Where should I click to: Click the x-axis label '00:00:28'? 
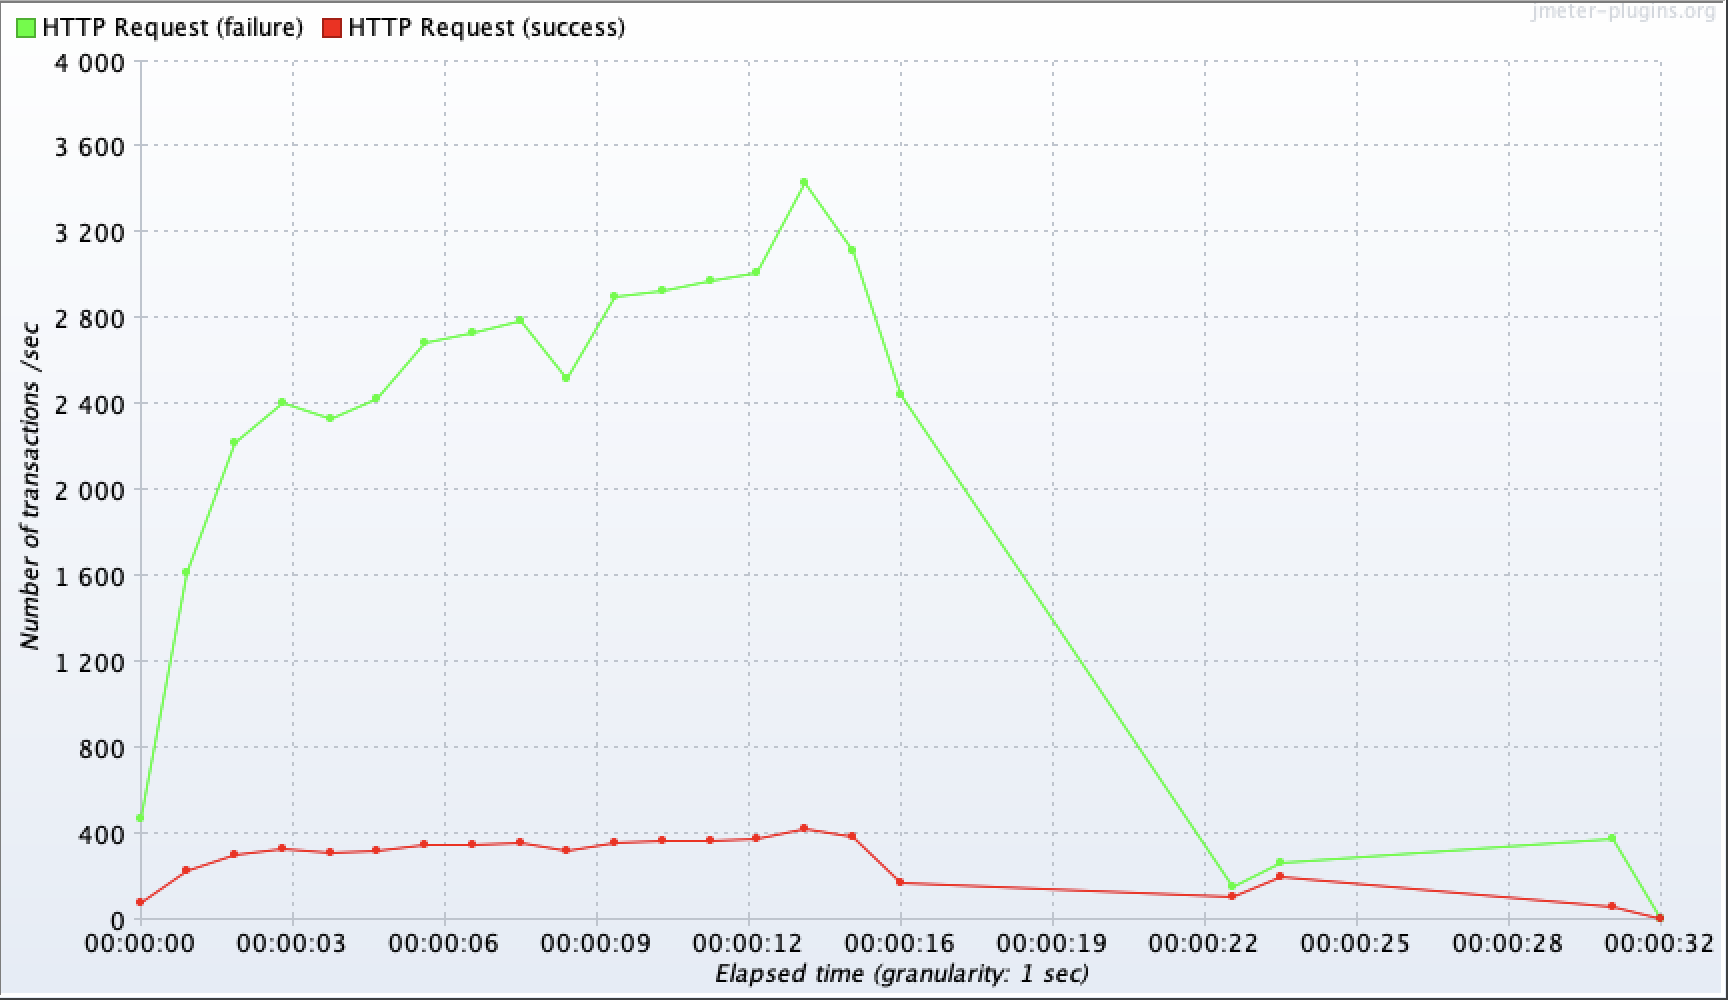(1508, 944)
